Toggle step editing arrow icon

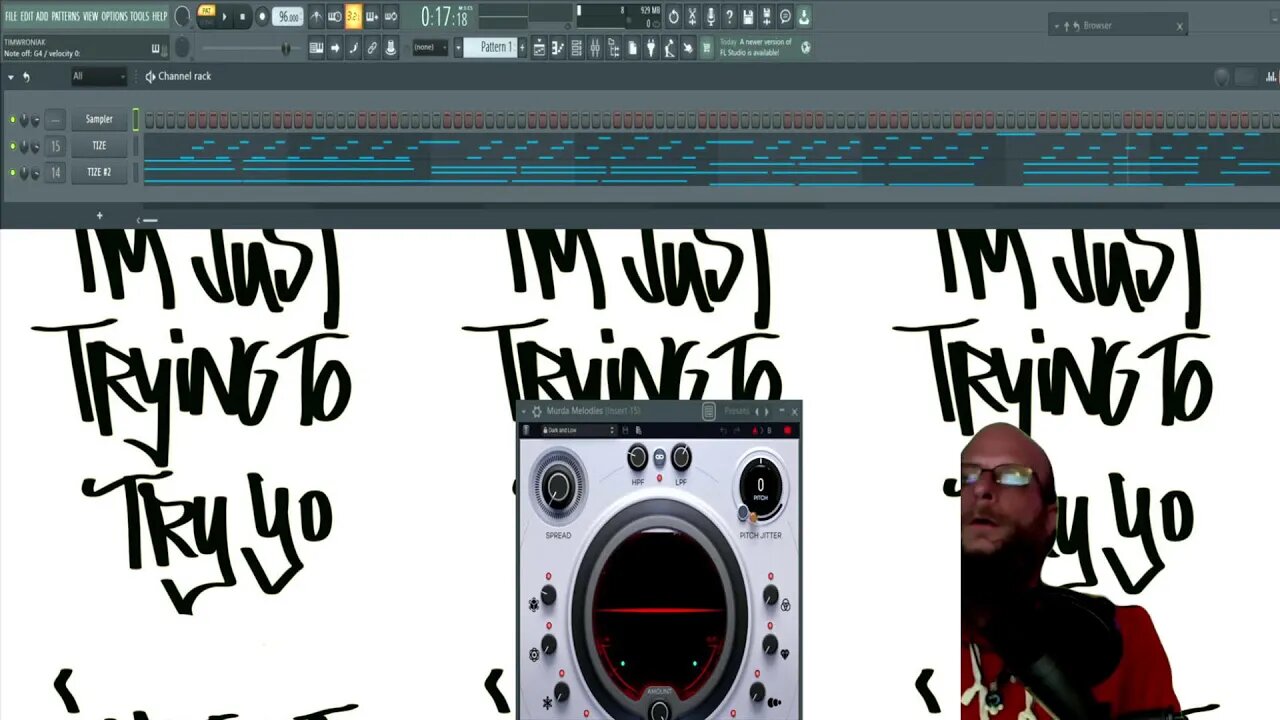tap(335, 48)
